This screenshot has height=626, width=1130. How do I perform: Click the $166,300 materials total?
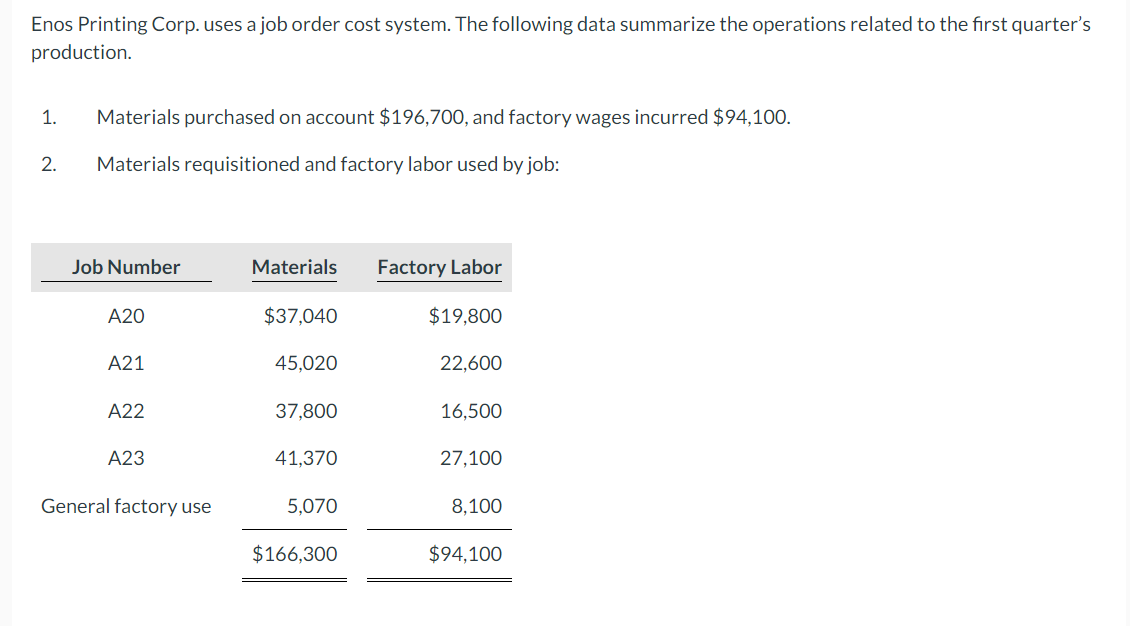tap(294, 554)
